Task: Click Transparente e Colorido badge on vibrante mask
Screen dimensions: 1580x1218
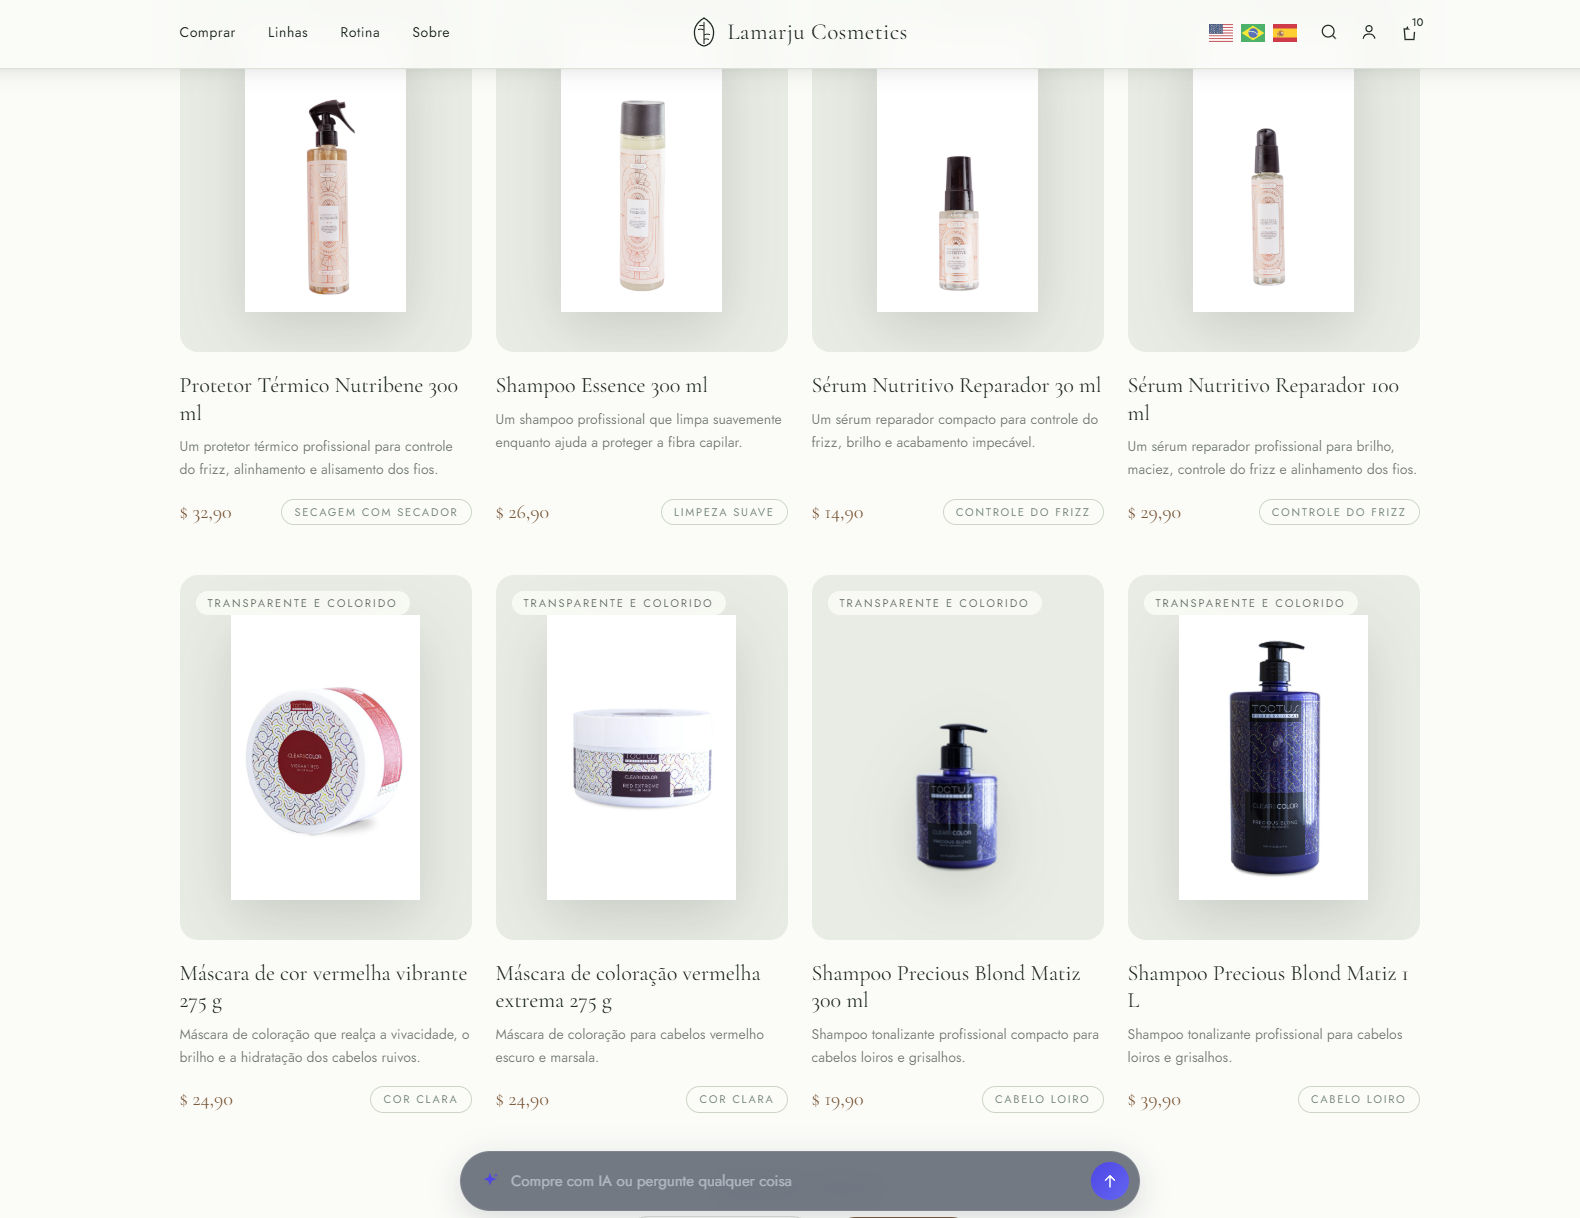Action: tap(302, 603)
